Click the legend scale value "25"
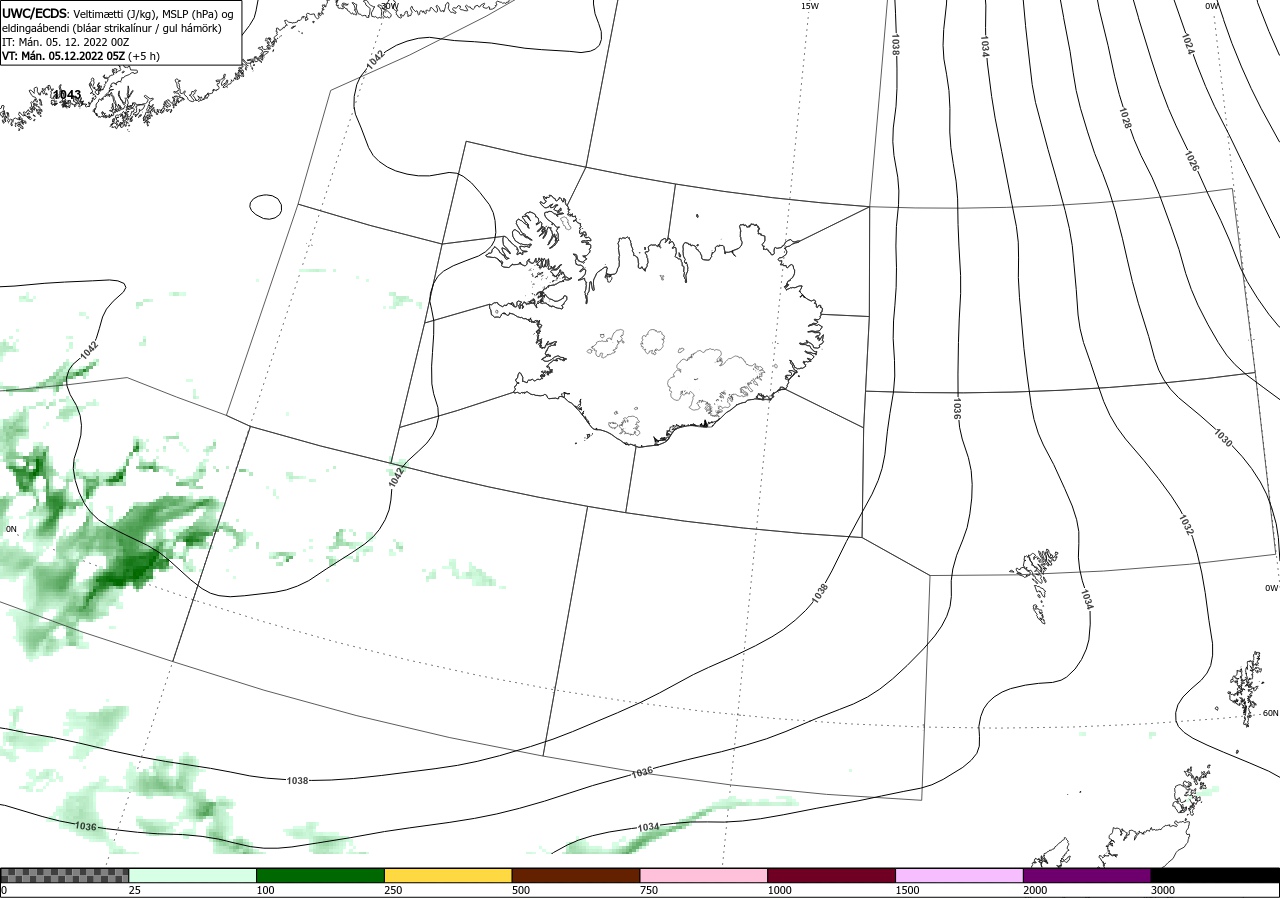This screenshot has width=1280, height=898. [x=134, y=890]
